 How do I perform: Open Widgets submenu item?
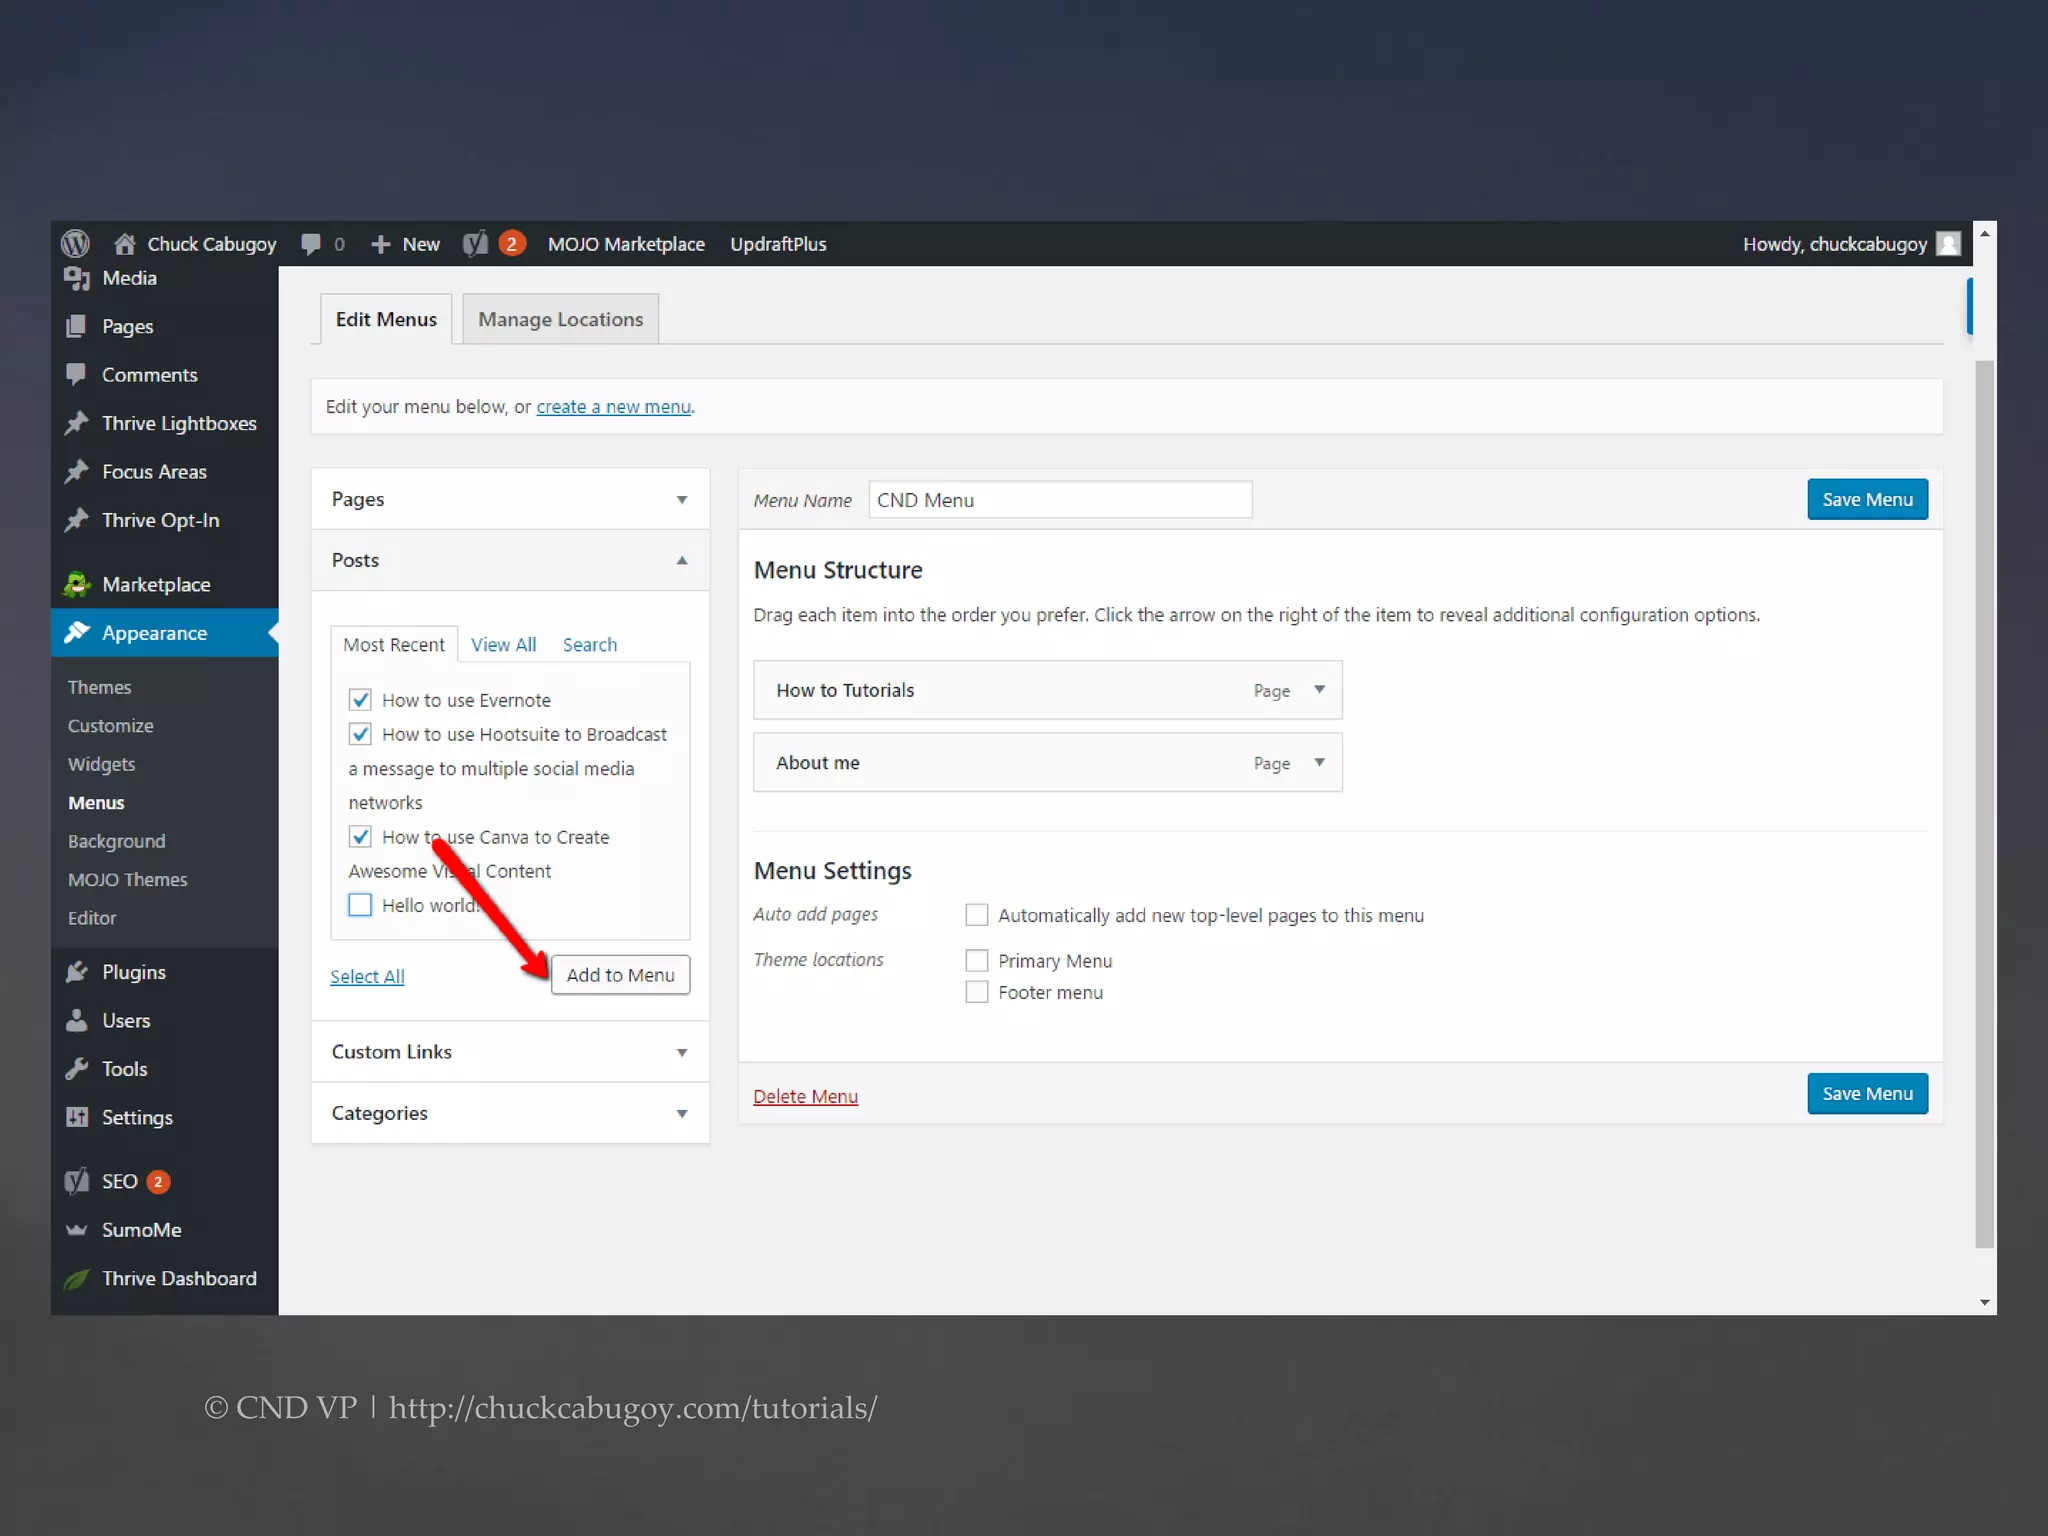(x=102, y=764)
